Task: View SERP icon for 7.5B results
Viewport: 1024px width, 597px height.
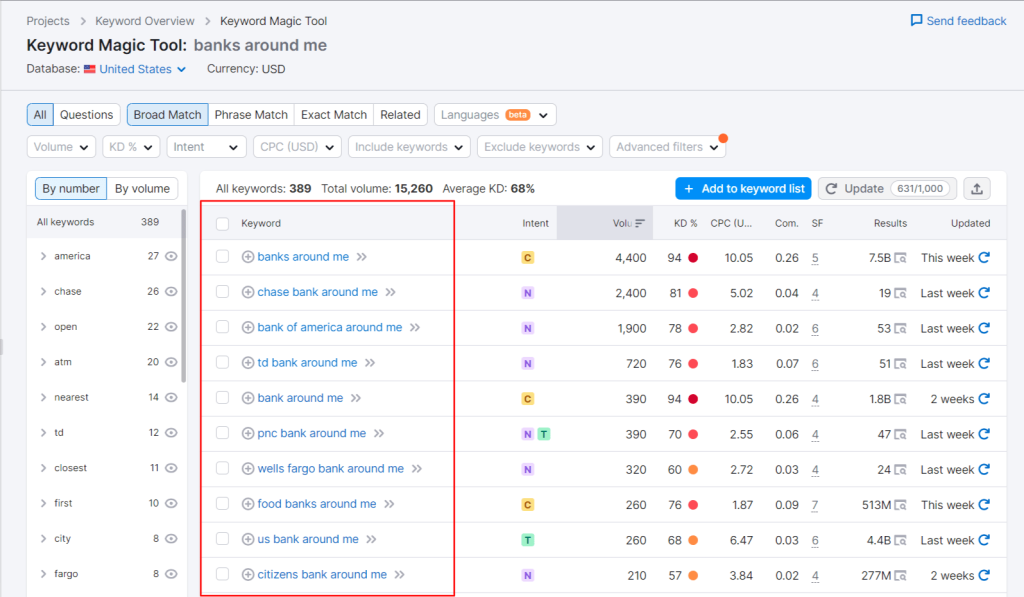Action: 901,258
